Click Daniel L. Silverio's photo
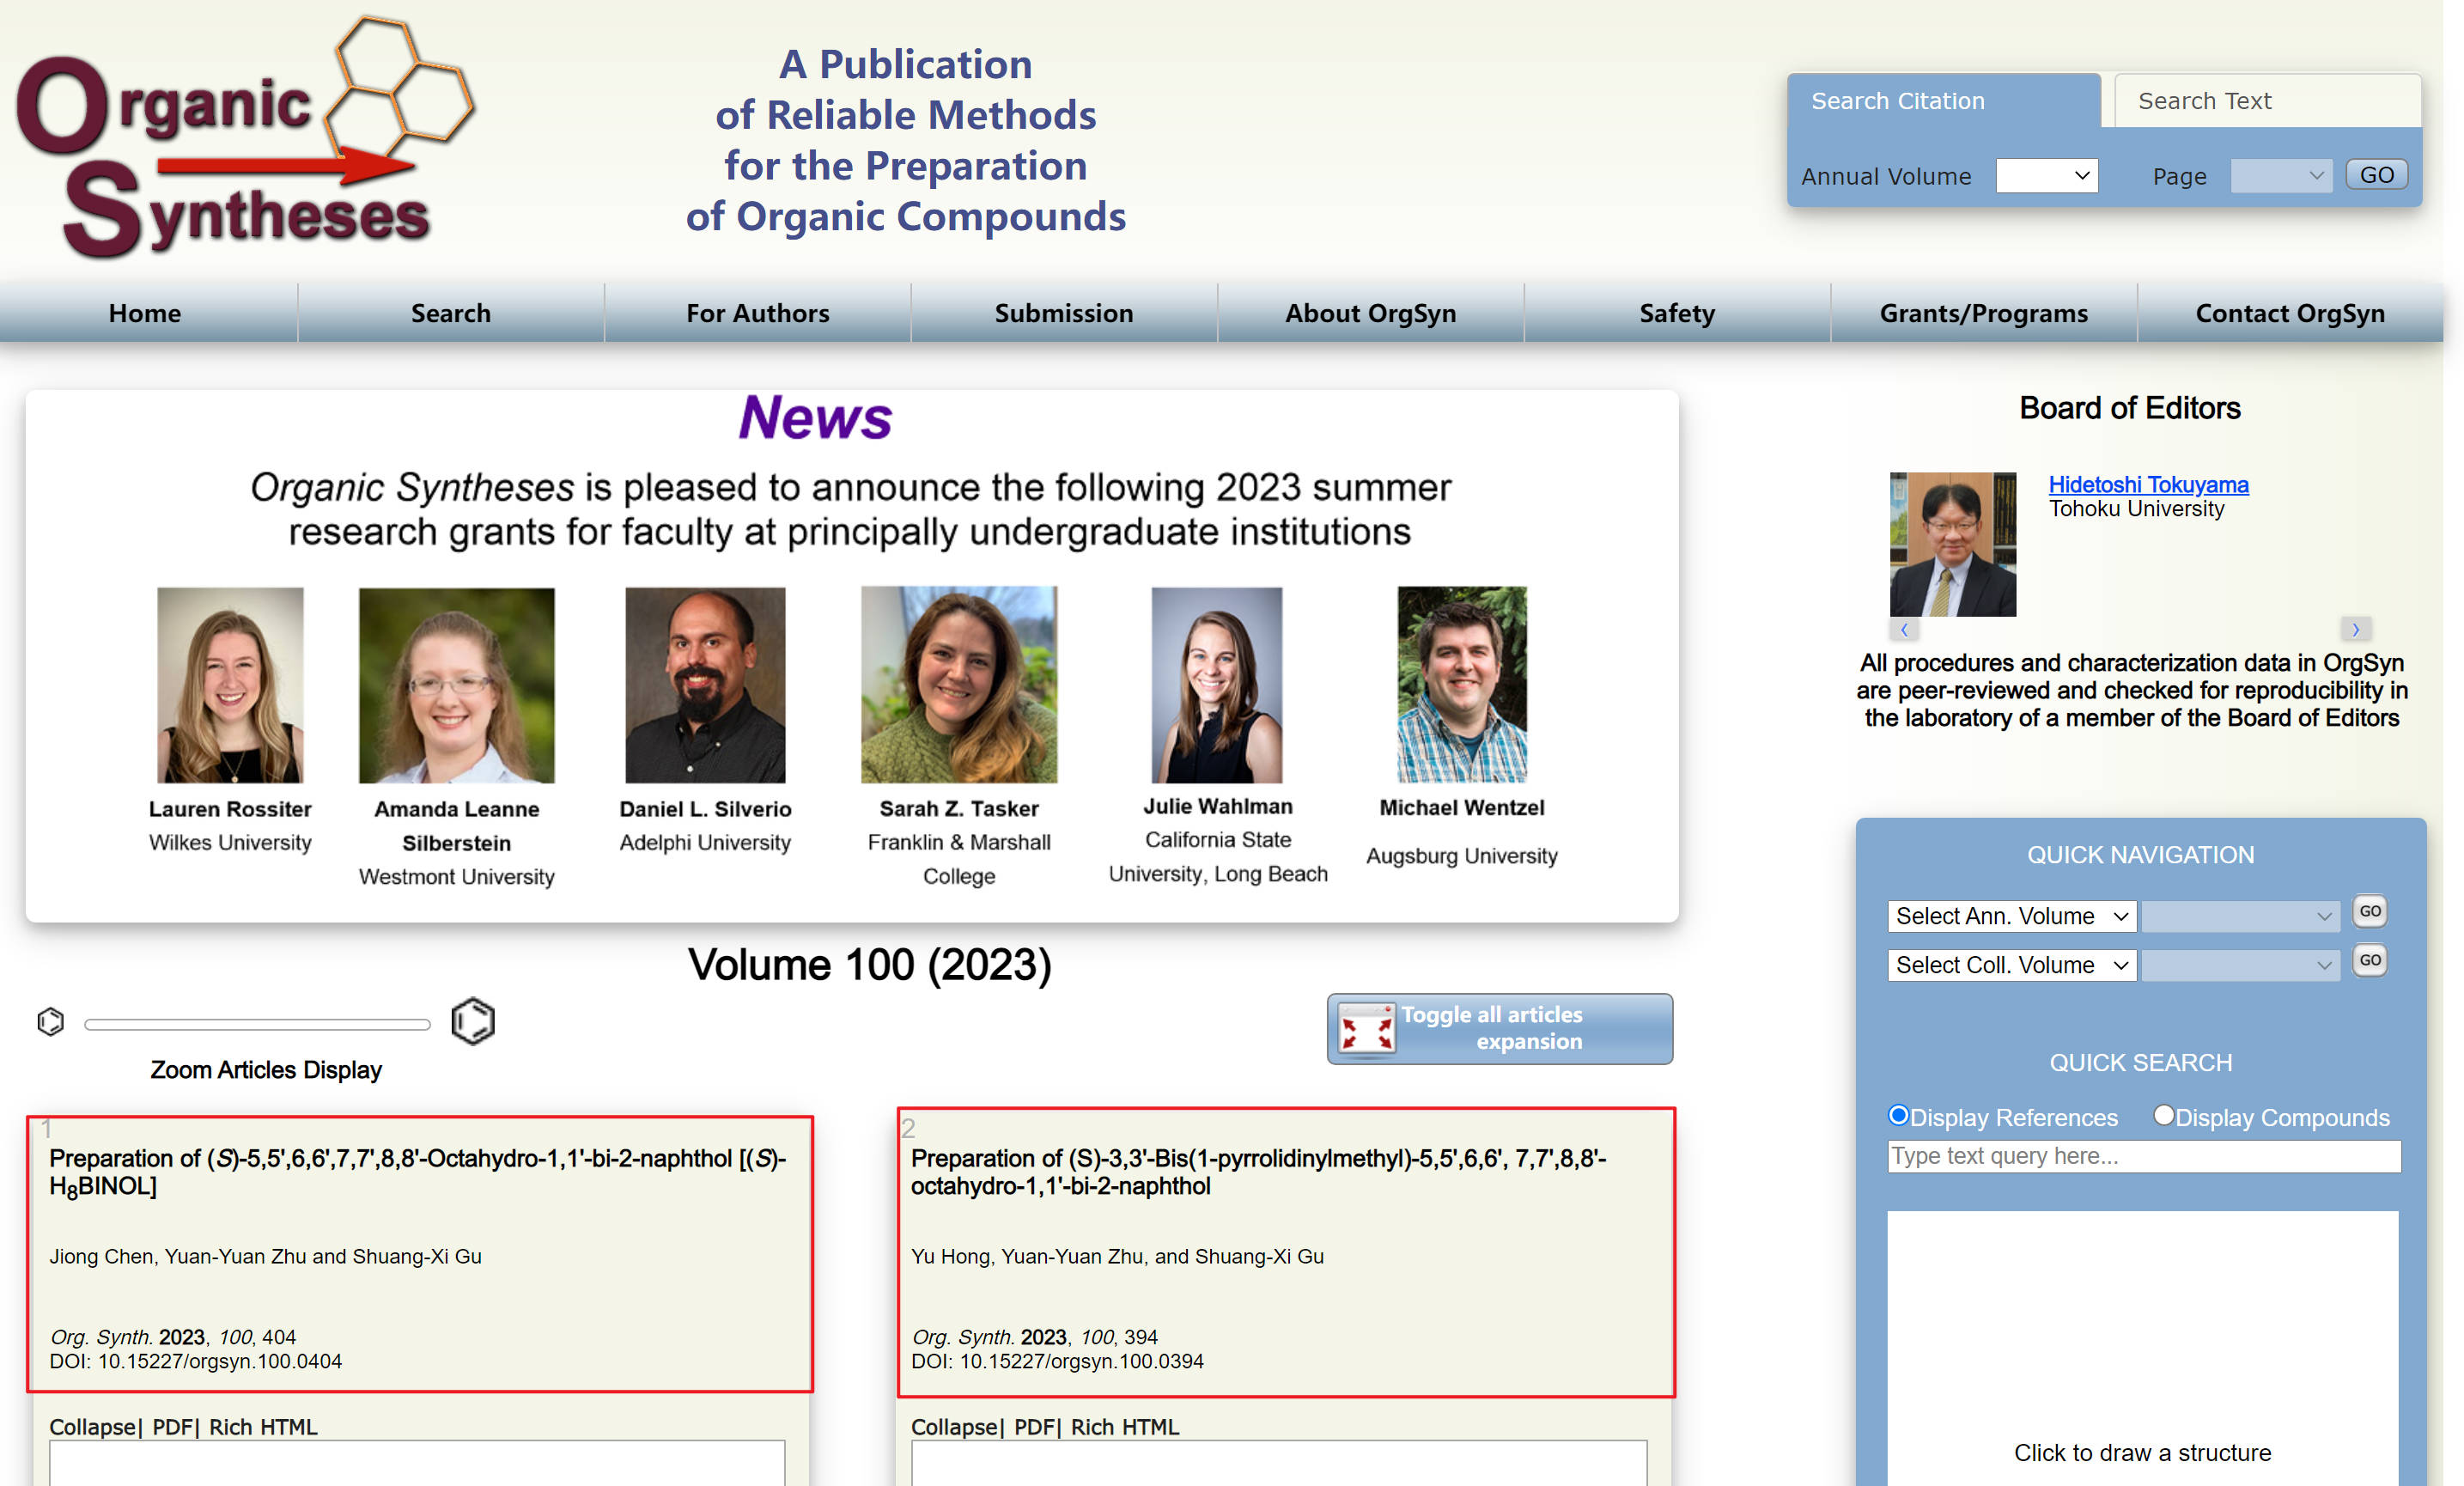 705,685
